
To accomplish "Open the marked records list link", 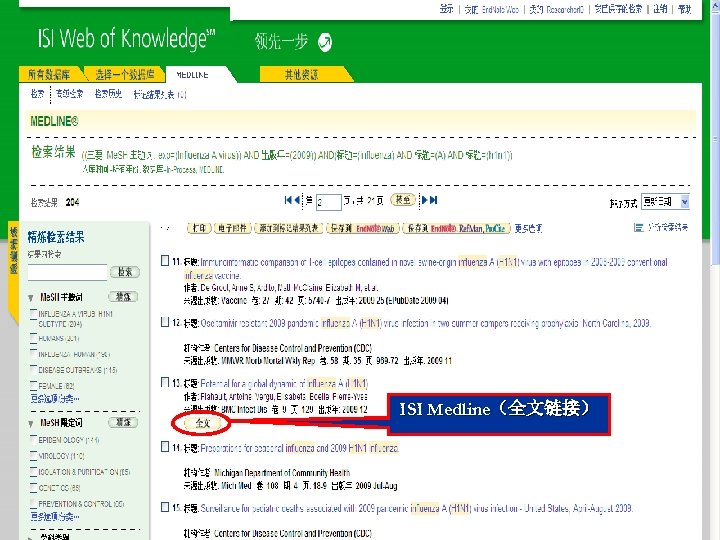I will point(160,95).
